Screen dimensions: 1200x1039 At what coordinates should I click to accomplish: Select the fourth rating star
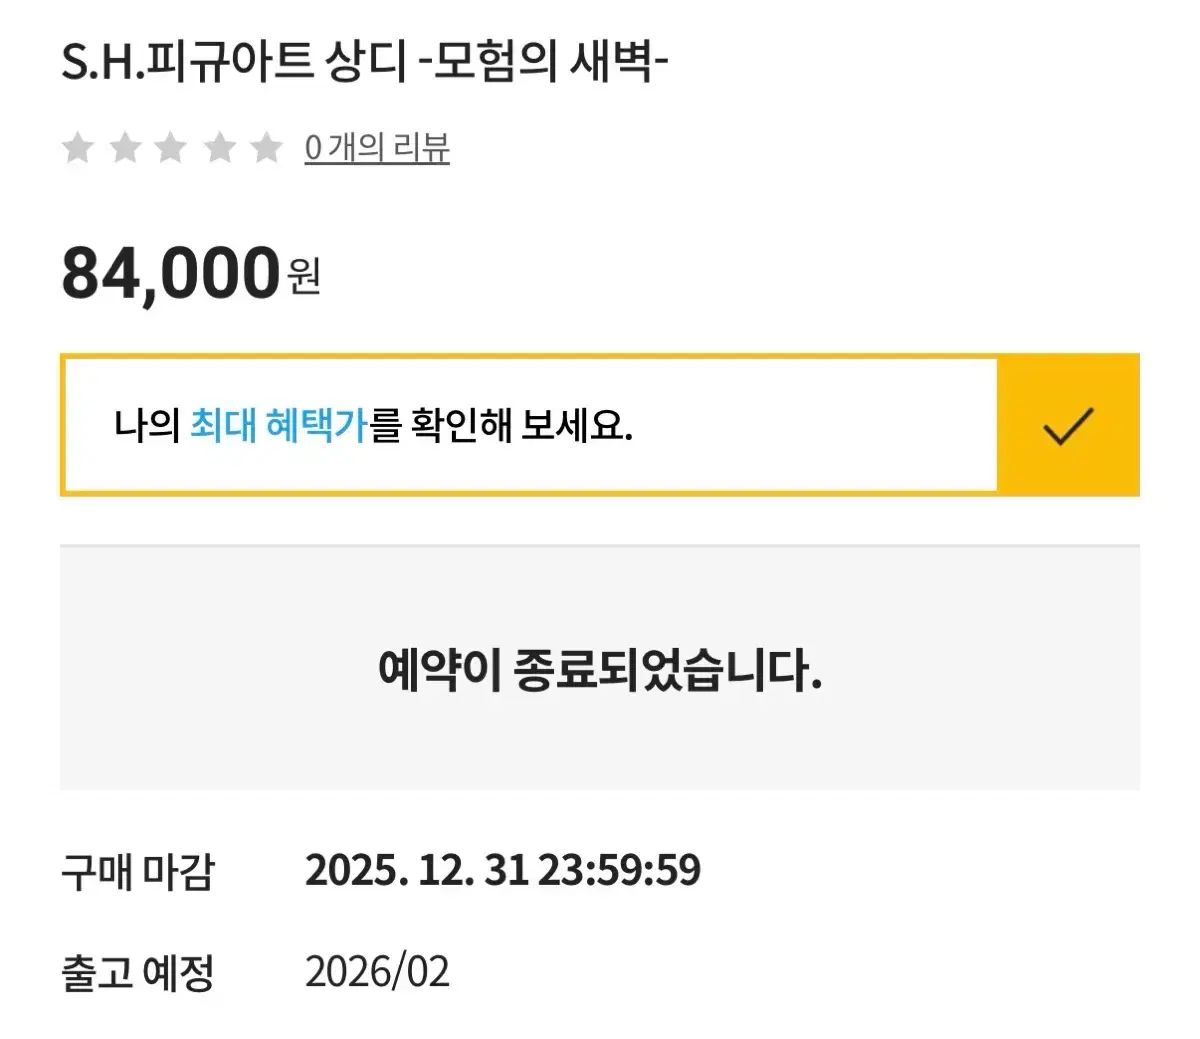coord(219,148)
